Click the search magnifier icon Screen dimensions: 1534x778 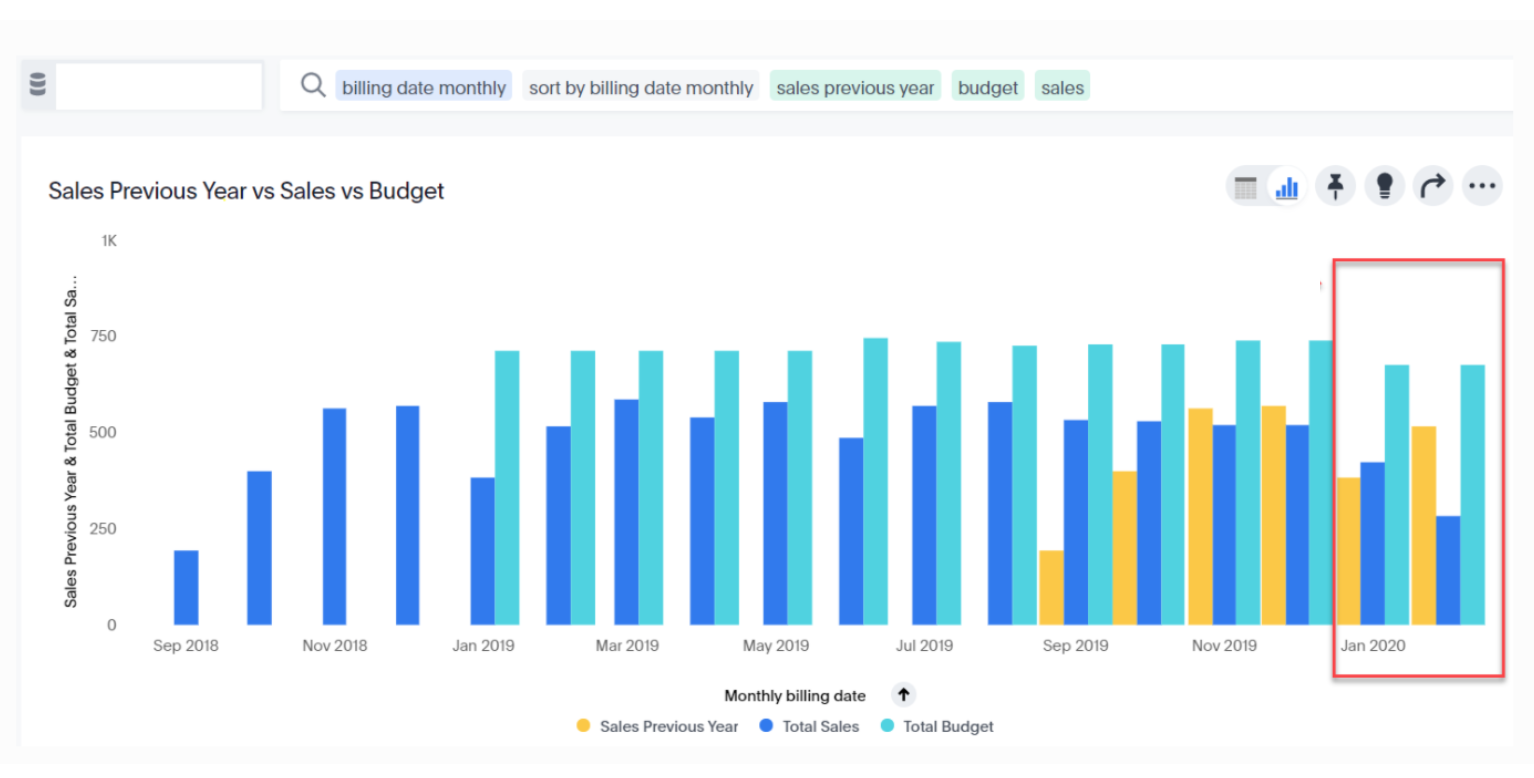313,86
